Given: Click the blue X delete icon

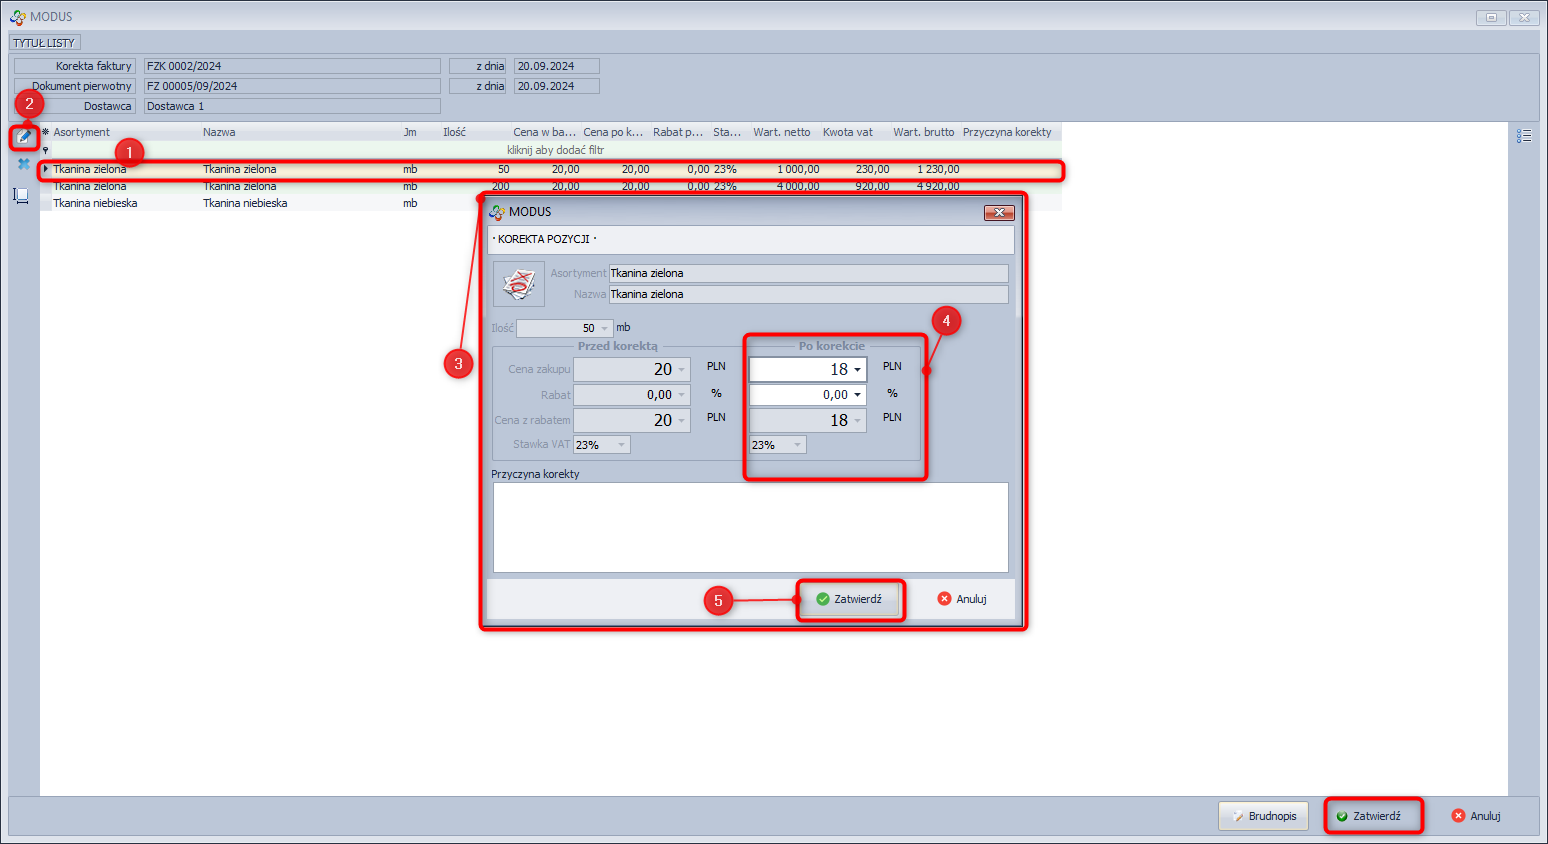Looking at the screenshot, I should pos(23,164).
